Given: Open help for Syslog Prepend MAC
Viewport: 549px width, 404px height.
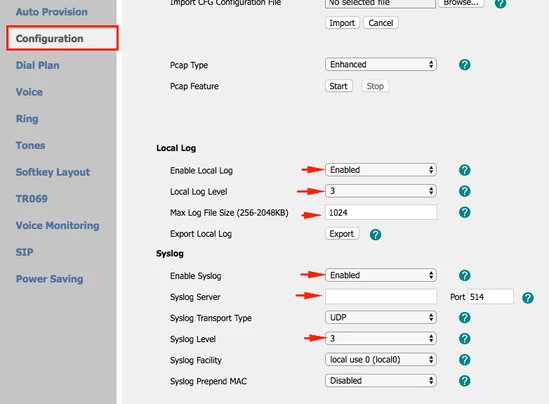Looking at the screenshot, I should tap(464, 381).
